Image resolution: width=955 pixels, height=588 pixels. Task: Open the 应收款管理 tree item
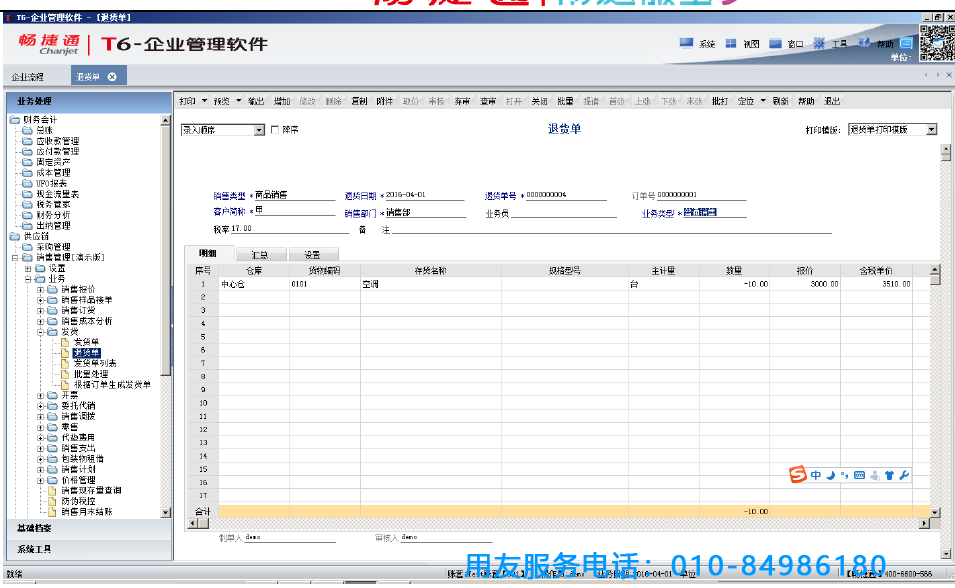click(x=57, y=141)
